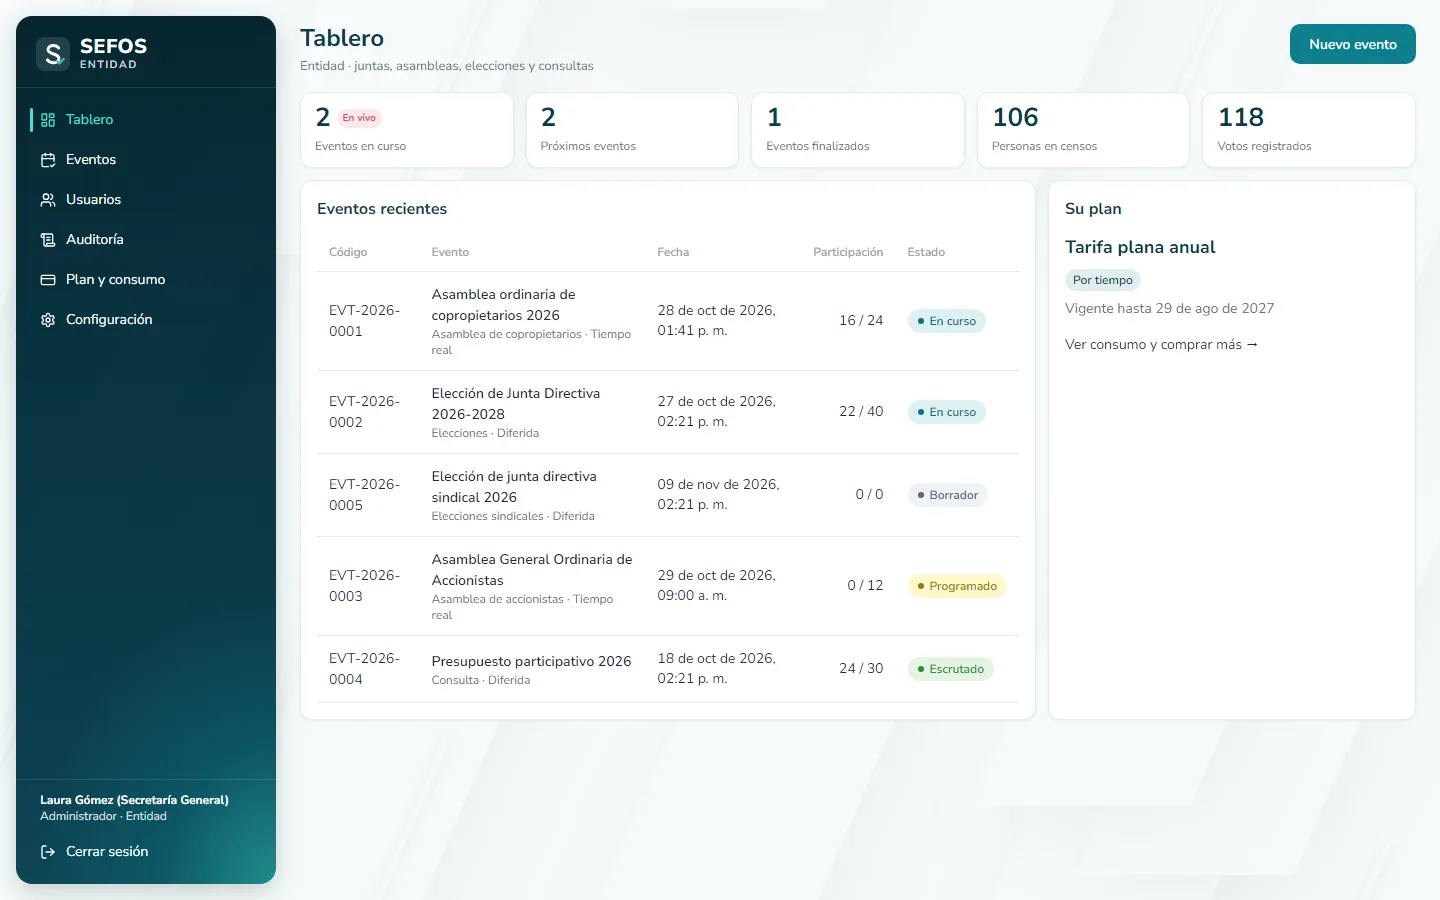Click the Estado column header
1440x900 pixels.
point(926,252)
